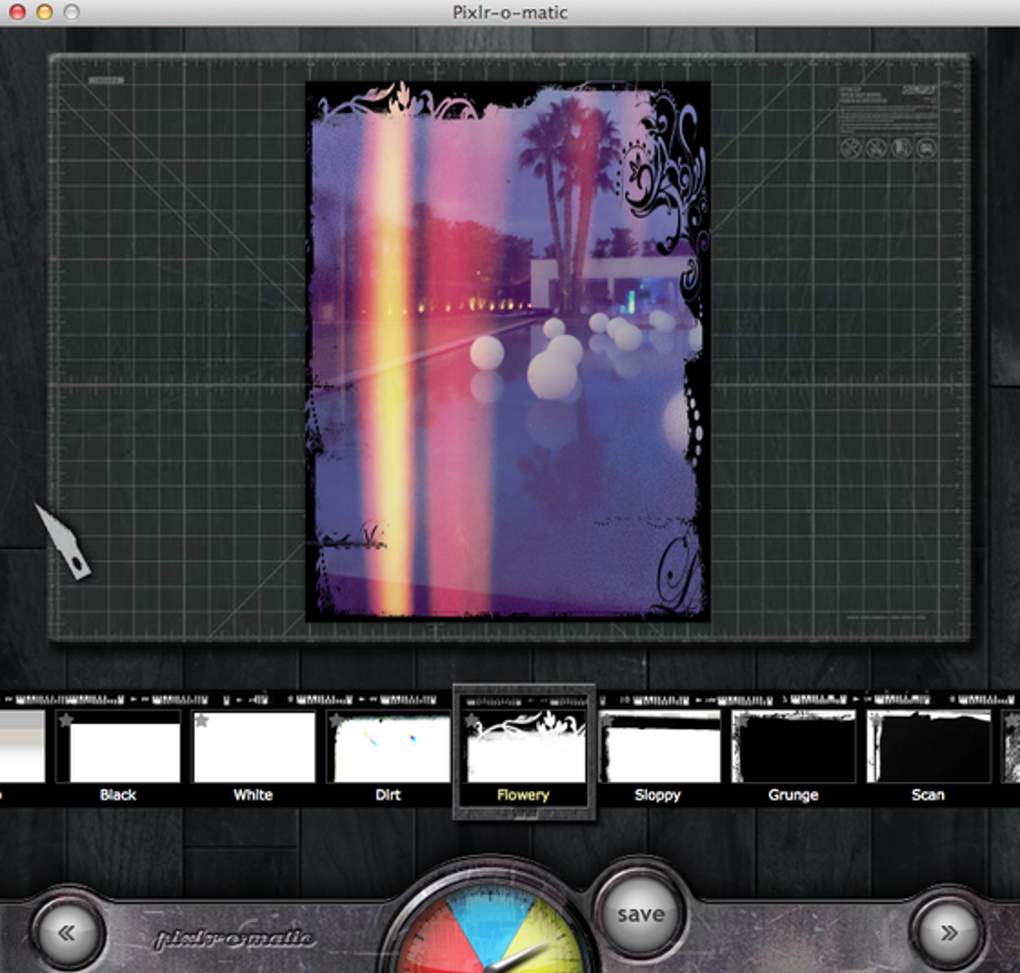Click the 'Dirt' frame label

click(388, 795)
